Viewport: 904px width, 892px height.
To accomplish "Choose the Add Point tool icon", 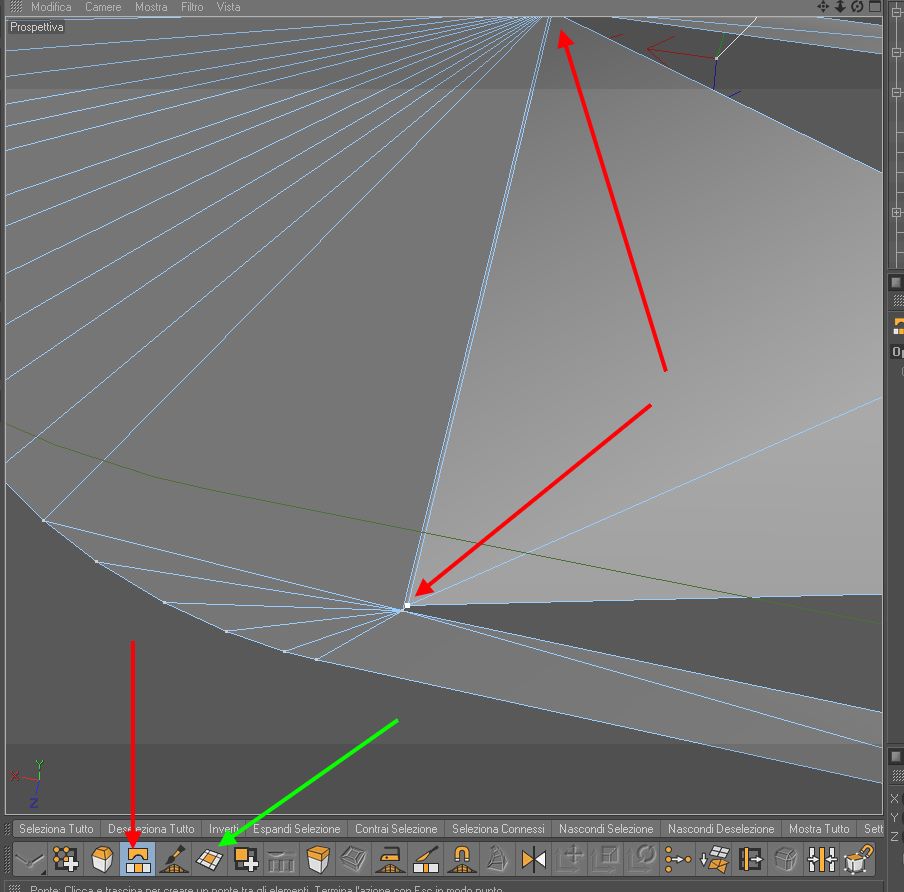I will [66, 860].
